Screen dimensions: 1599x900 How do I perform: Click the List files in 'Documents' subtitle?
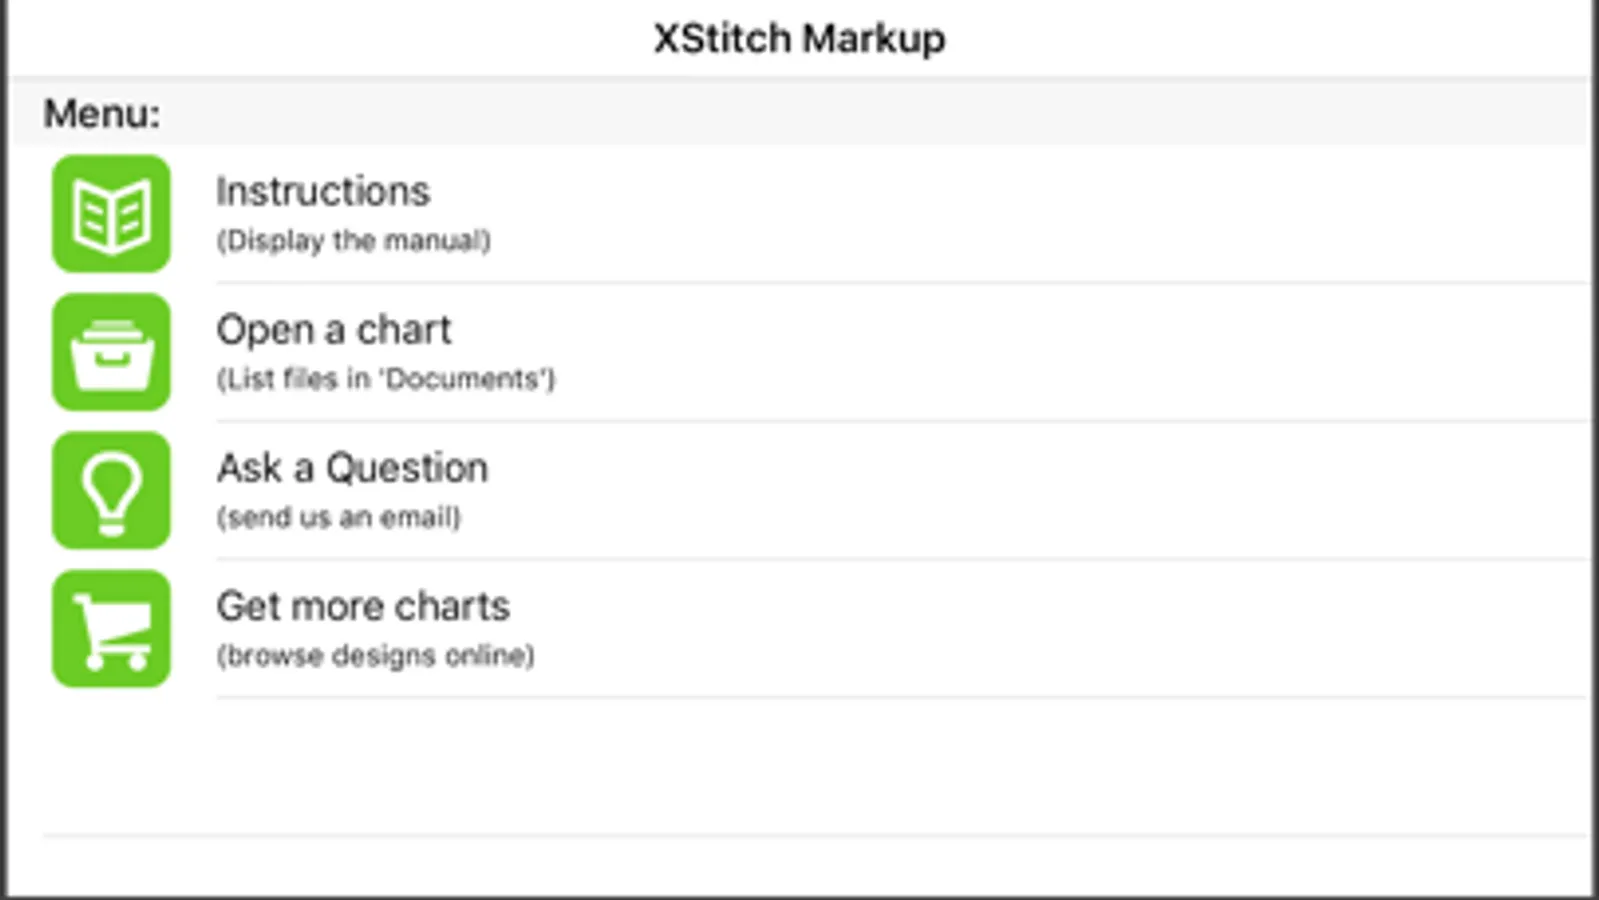coord(386,379)
